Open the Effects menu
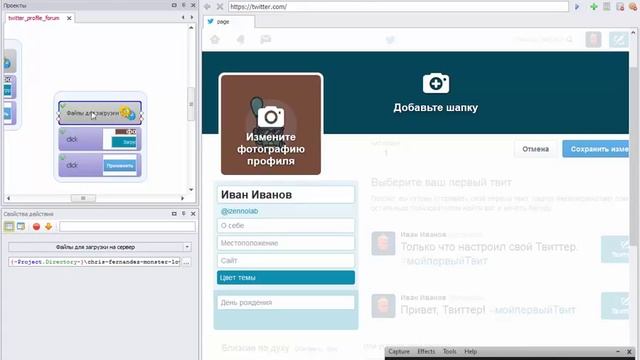 pos(426,351)
